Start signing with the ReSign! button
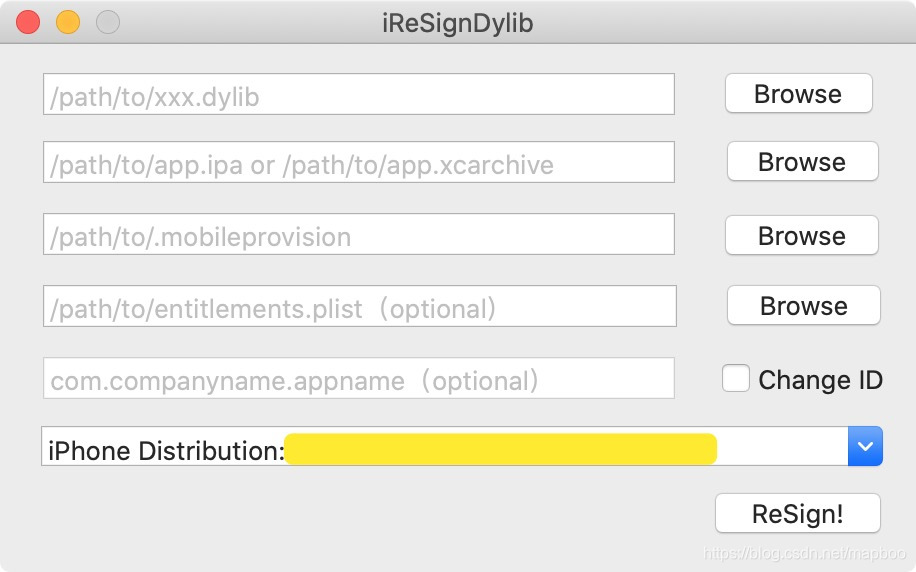The height and width of the screenshot is (572, 916). pyautogui.click(x=797, y=513)
